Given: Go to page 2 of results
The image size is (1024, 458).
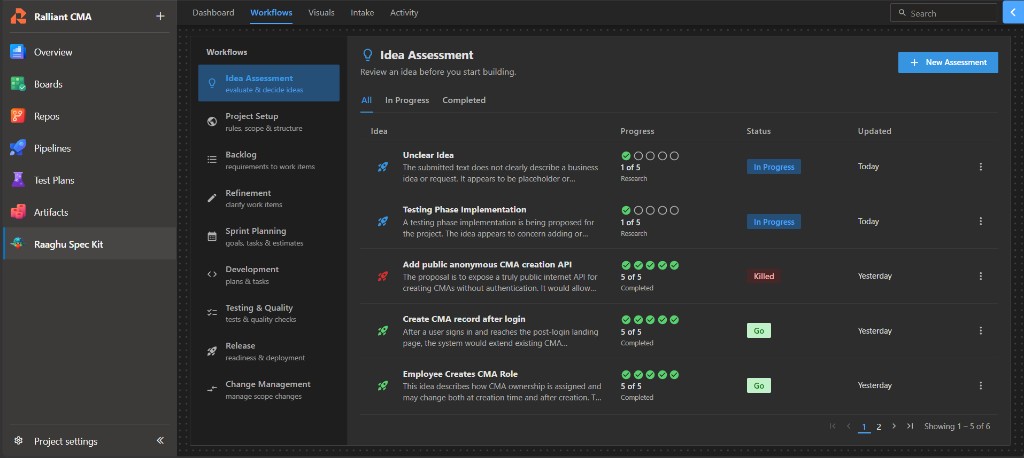Looking at the screenshot, I should (878, 427).
